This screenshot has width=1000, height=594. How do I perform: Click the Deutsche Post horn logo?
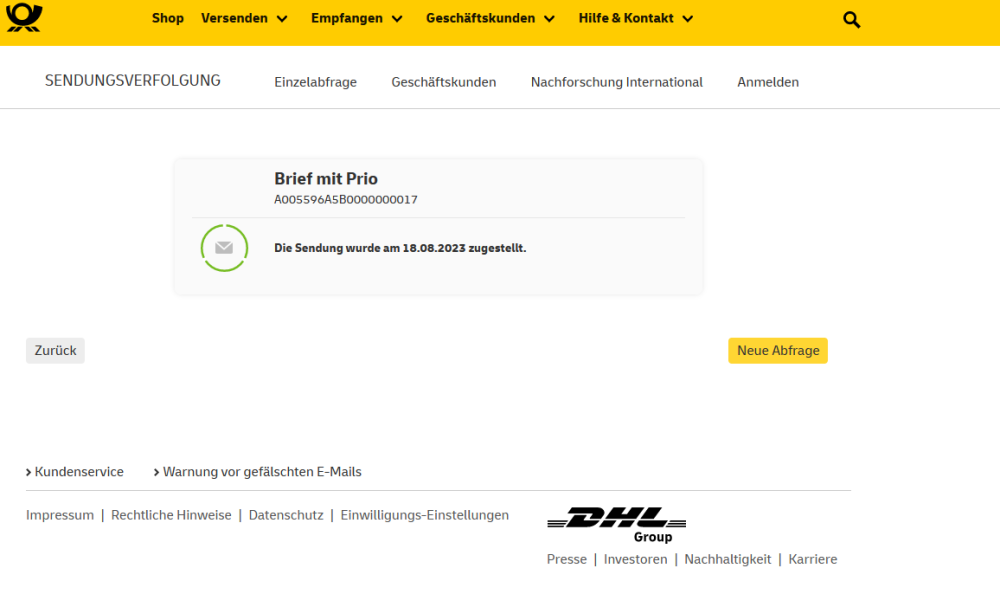point(24,17)
